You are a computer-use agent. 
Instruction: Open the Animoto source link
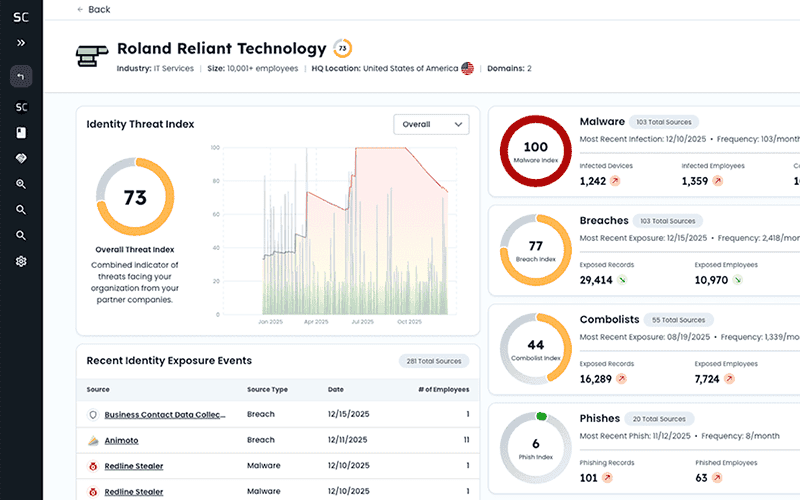[x=121, y=441]
